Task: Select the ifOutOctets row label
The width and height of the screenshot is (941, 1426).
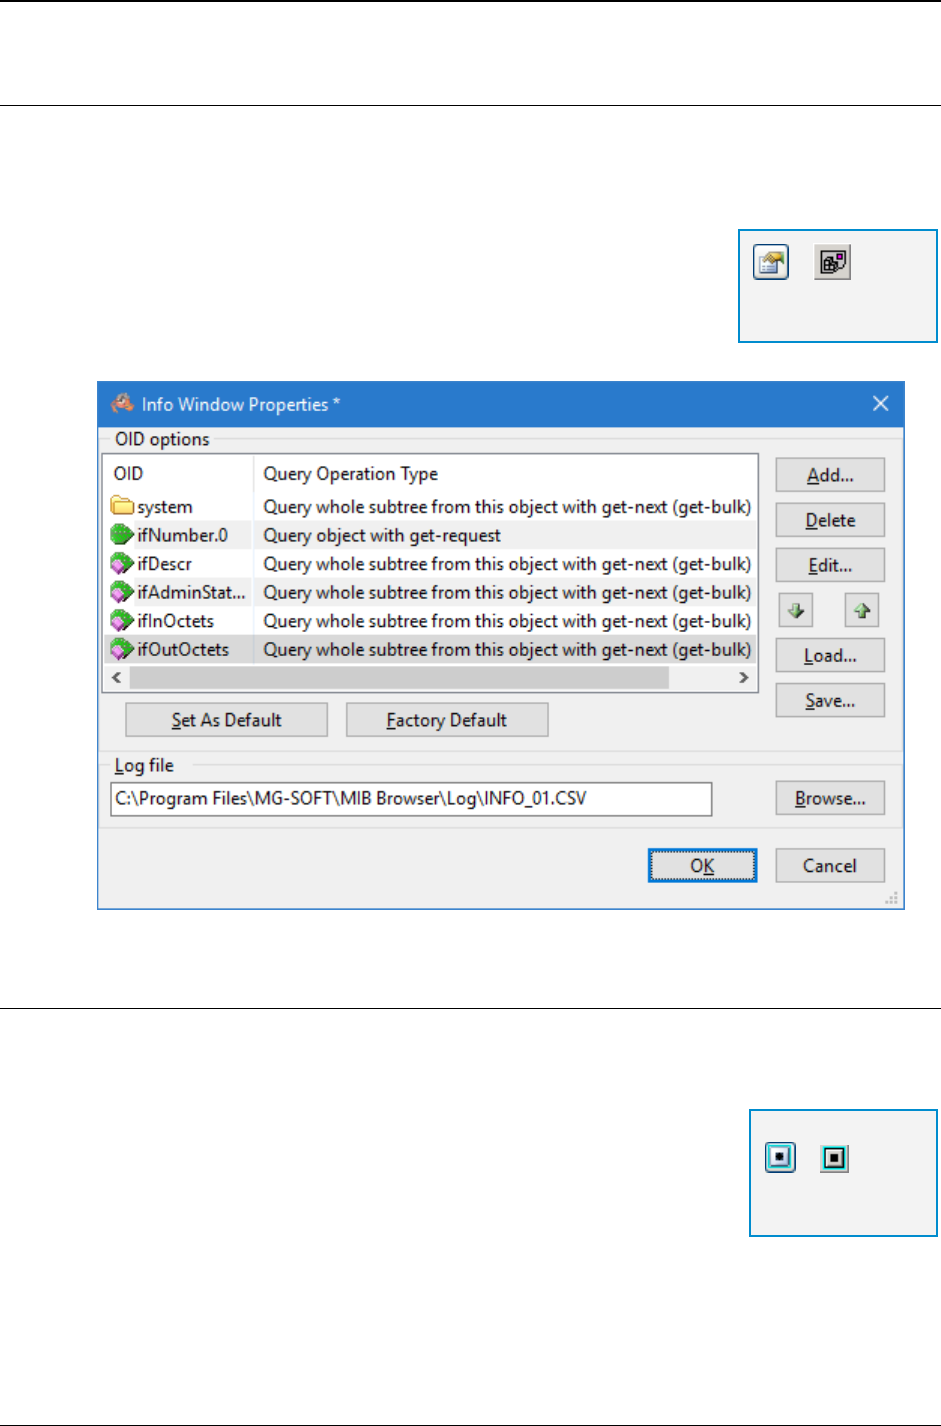Action: (x=183, y=649)
